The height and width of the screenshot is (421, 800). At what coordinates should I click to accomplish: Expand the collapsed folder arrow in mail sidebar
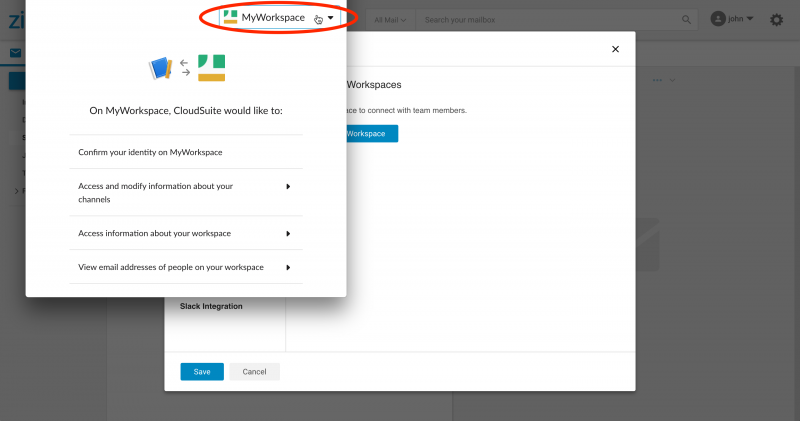tap(17, 191)
